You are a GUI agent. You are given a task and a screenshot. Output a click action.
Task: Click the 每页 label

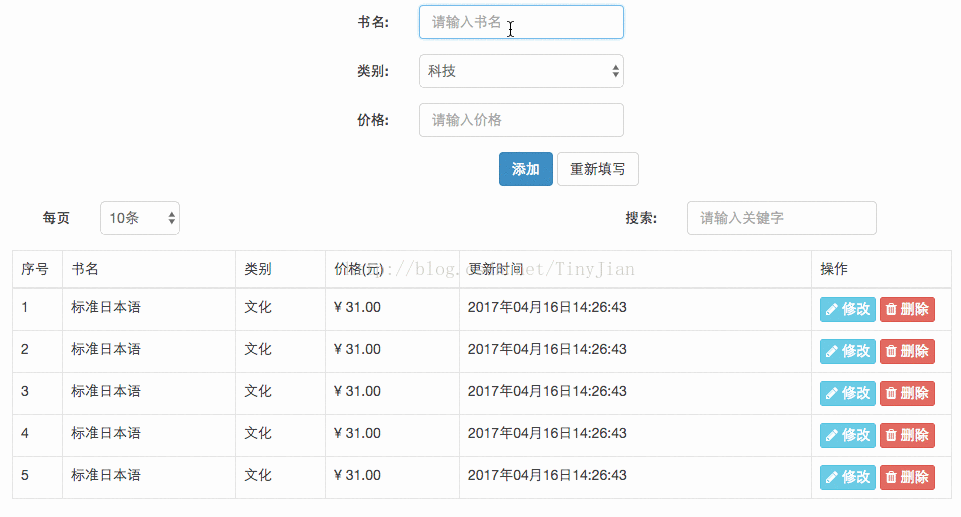click(56, 218)
